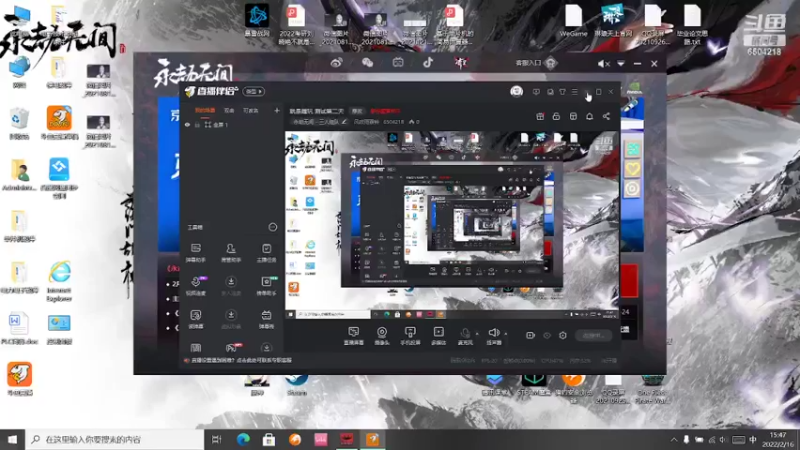Open the microphone 连麦 tool in toolbox
Viewport: 800px width, 450px height.
196,286
